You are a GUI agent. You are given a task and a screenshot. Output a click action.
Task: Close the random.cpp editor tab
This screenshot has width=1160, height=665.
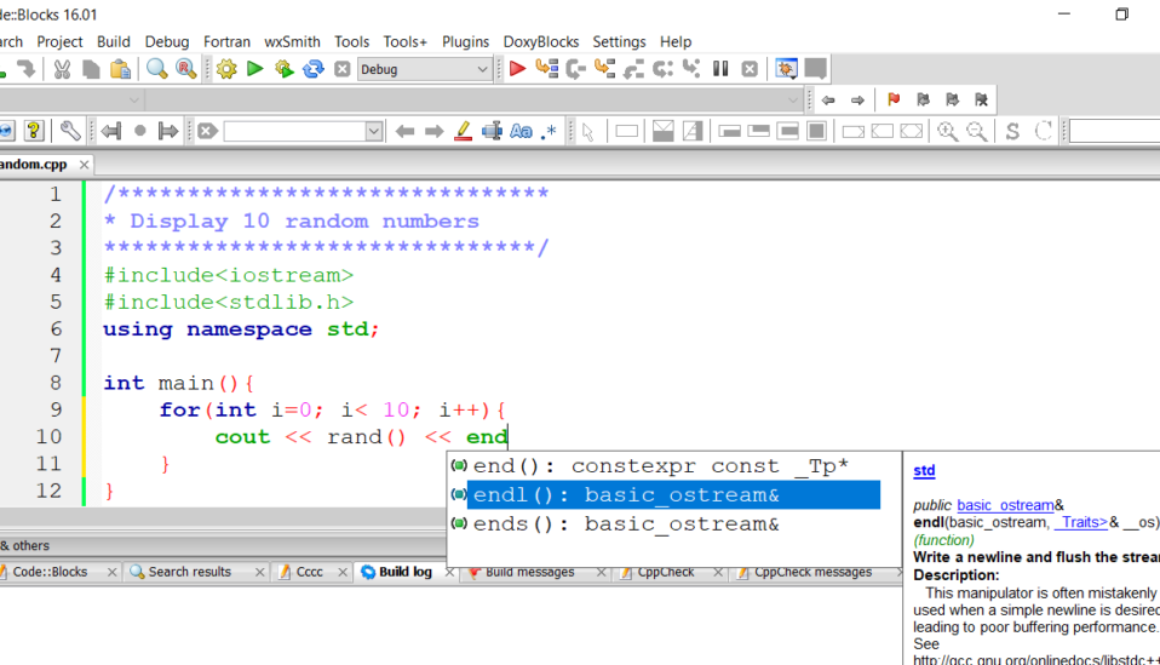tap(85, 165)
